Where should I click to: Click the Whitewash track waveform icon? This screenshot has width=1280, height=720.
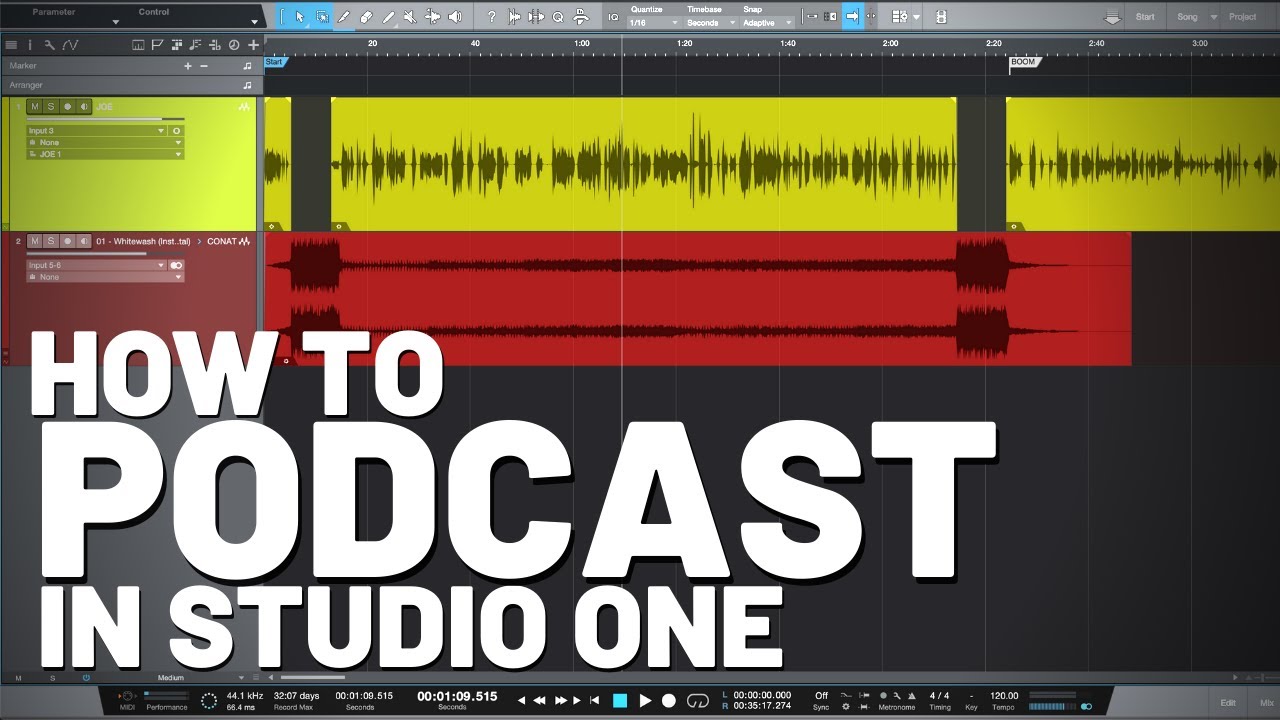(x=244, y=241)
